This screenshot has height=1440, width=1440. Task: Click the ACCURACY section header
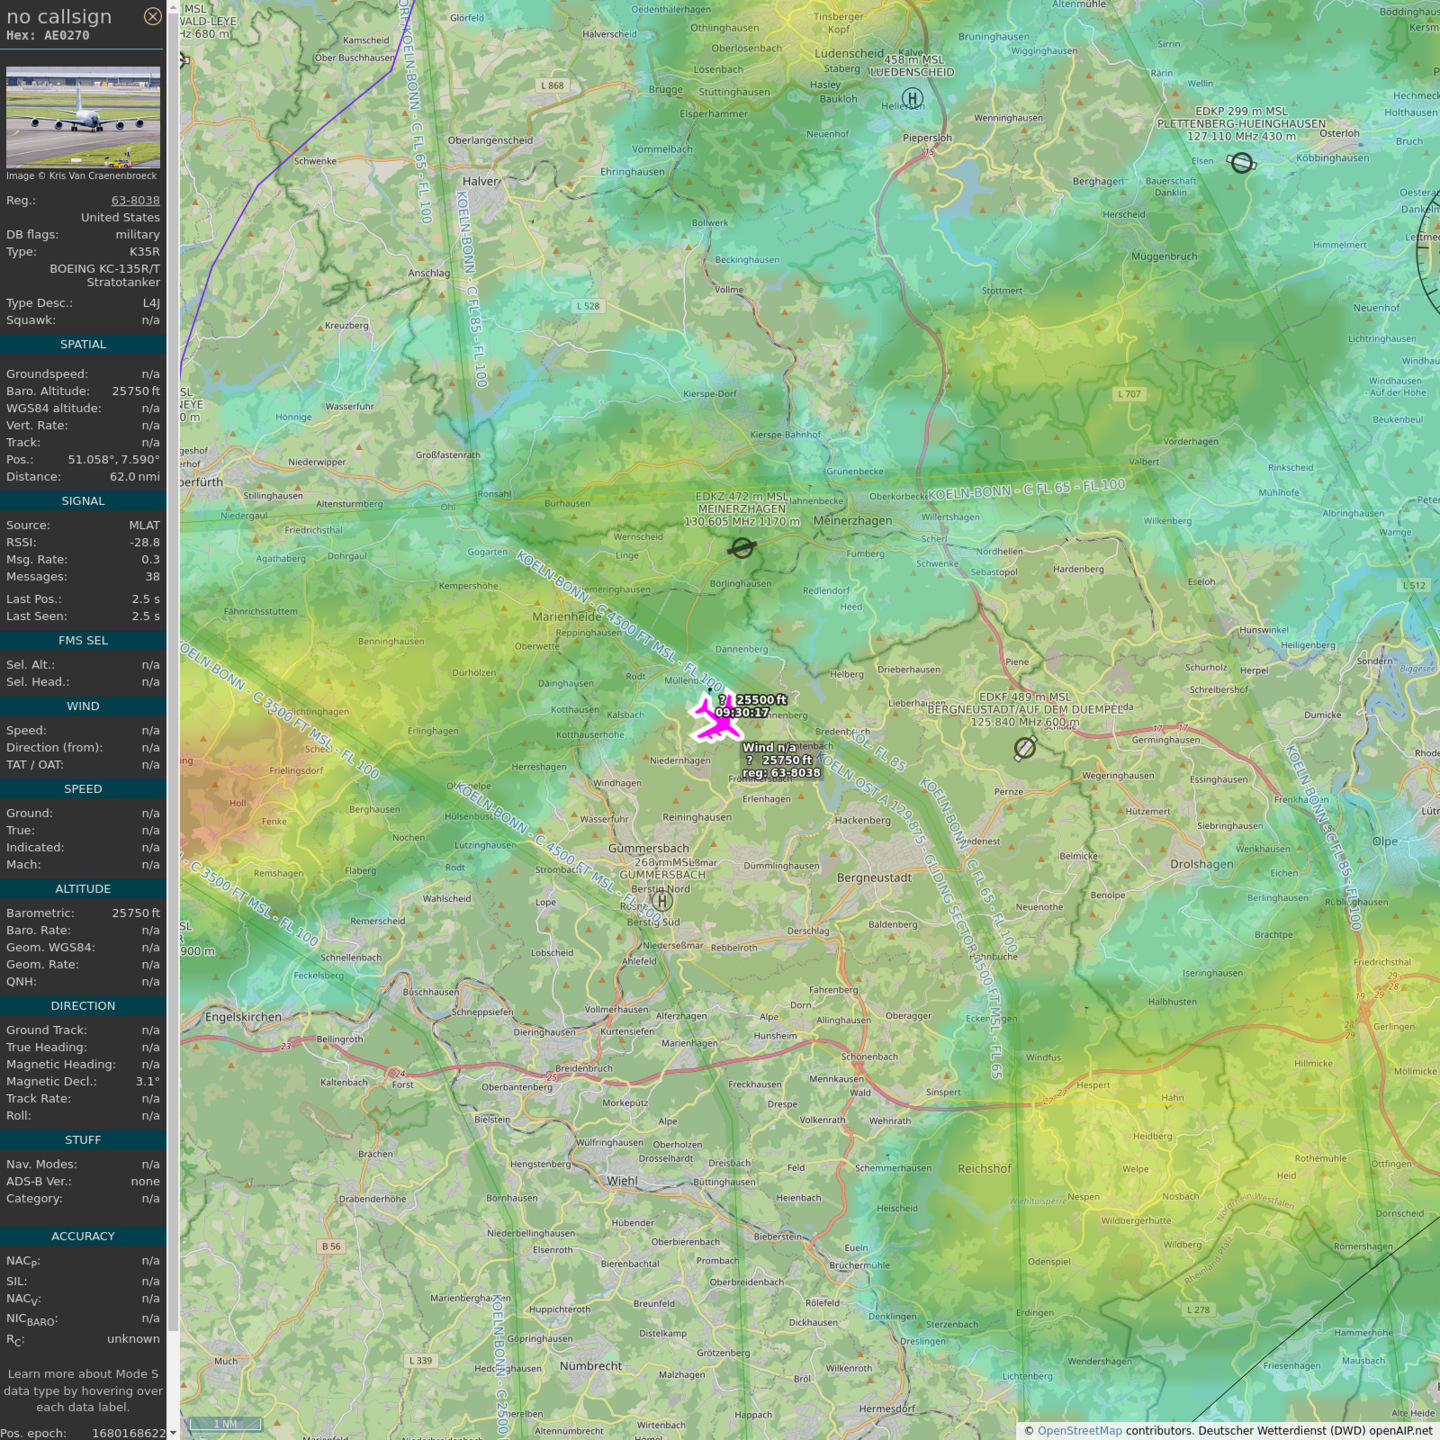pyautogui.click(x=83, y=1237)
